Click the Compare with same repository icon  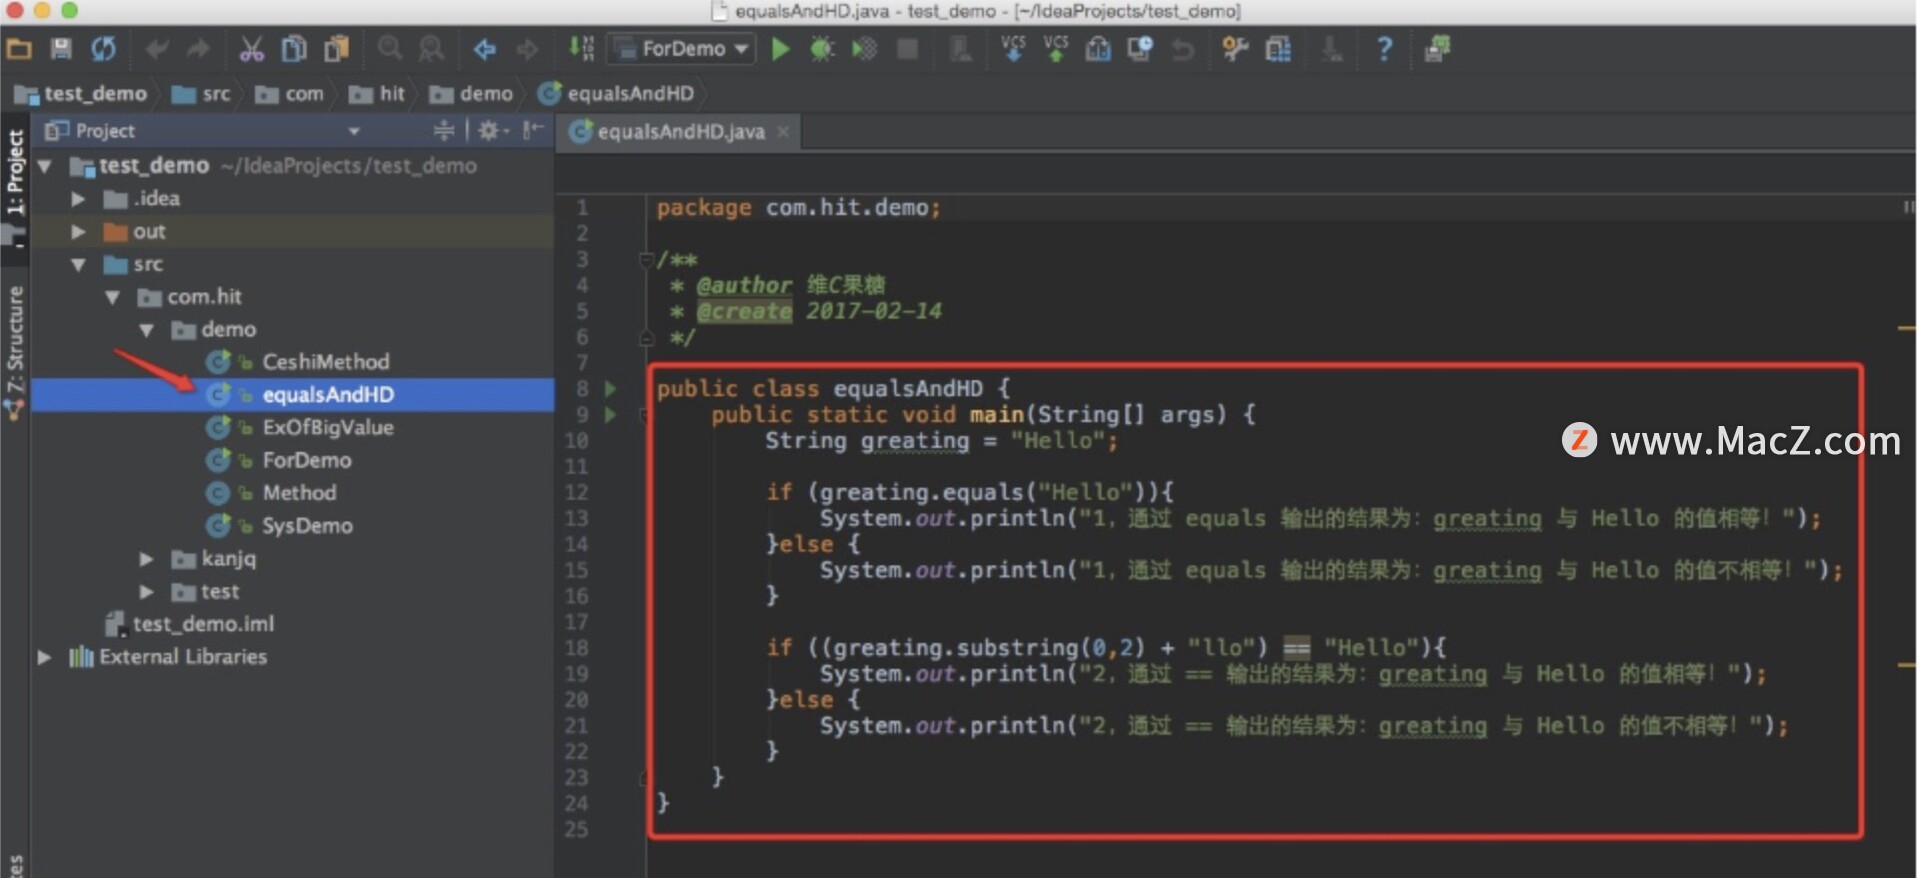pyautogui.click(x=1098, y=49)
